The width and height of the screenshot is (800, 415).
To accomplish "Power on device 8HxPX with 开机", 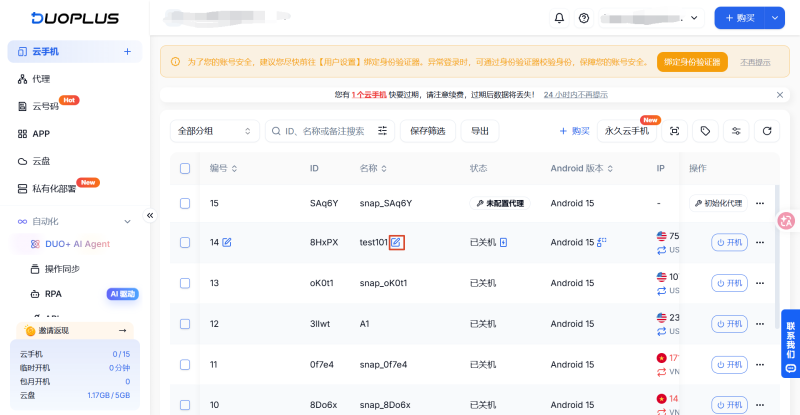I will click(x=730, y=242).
